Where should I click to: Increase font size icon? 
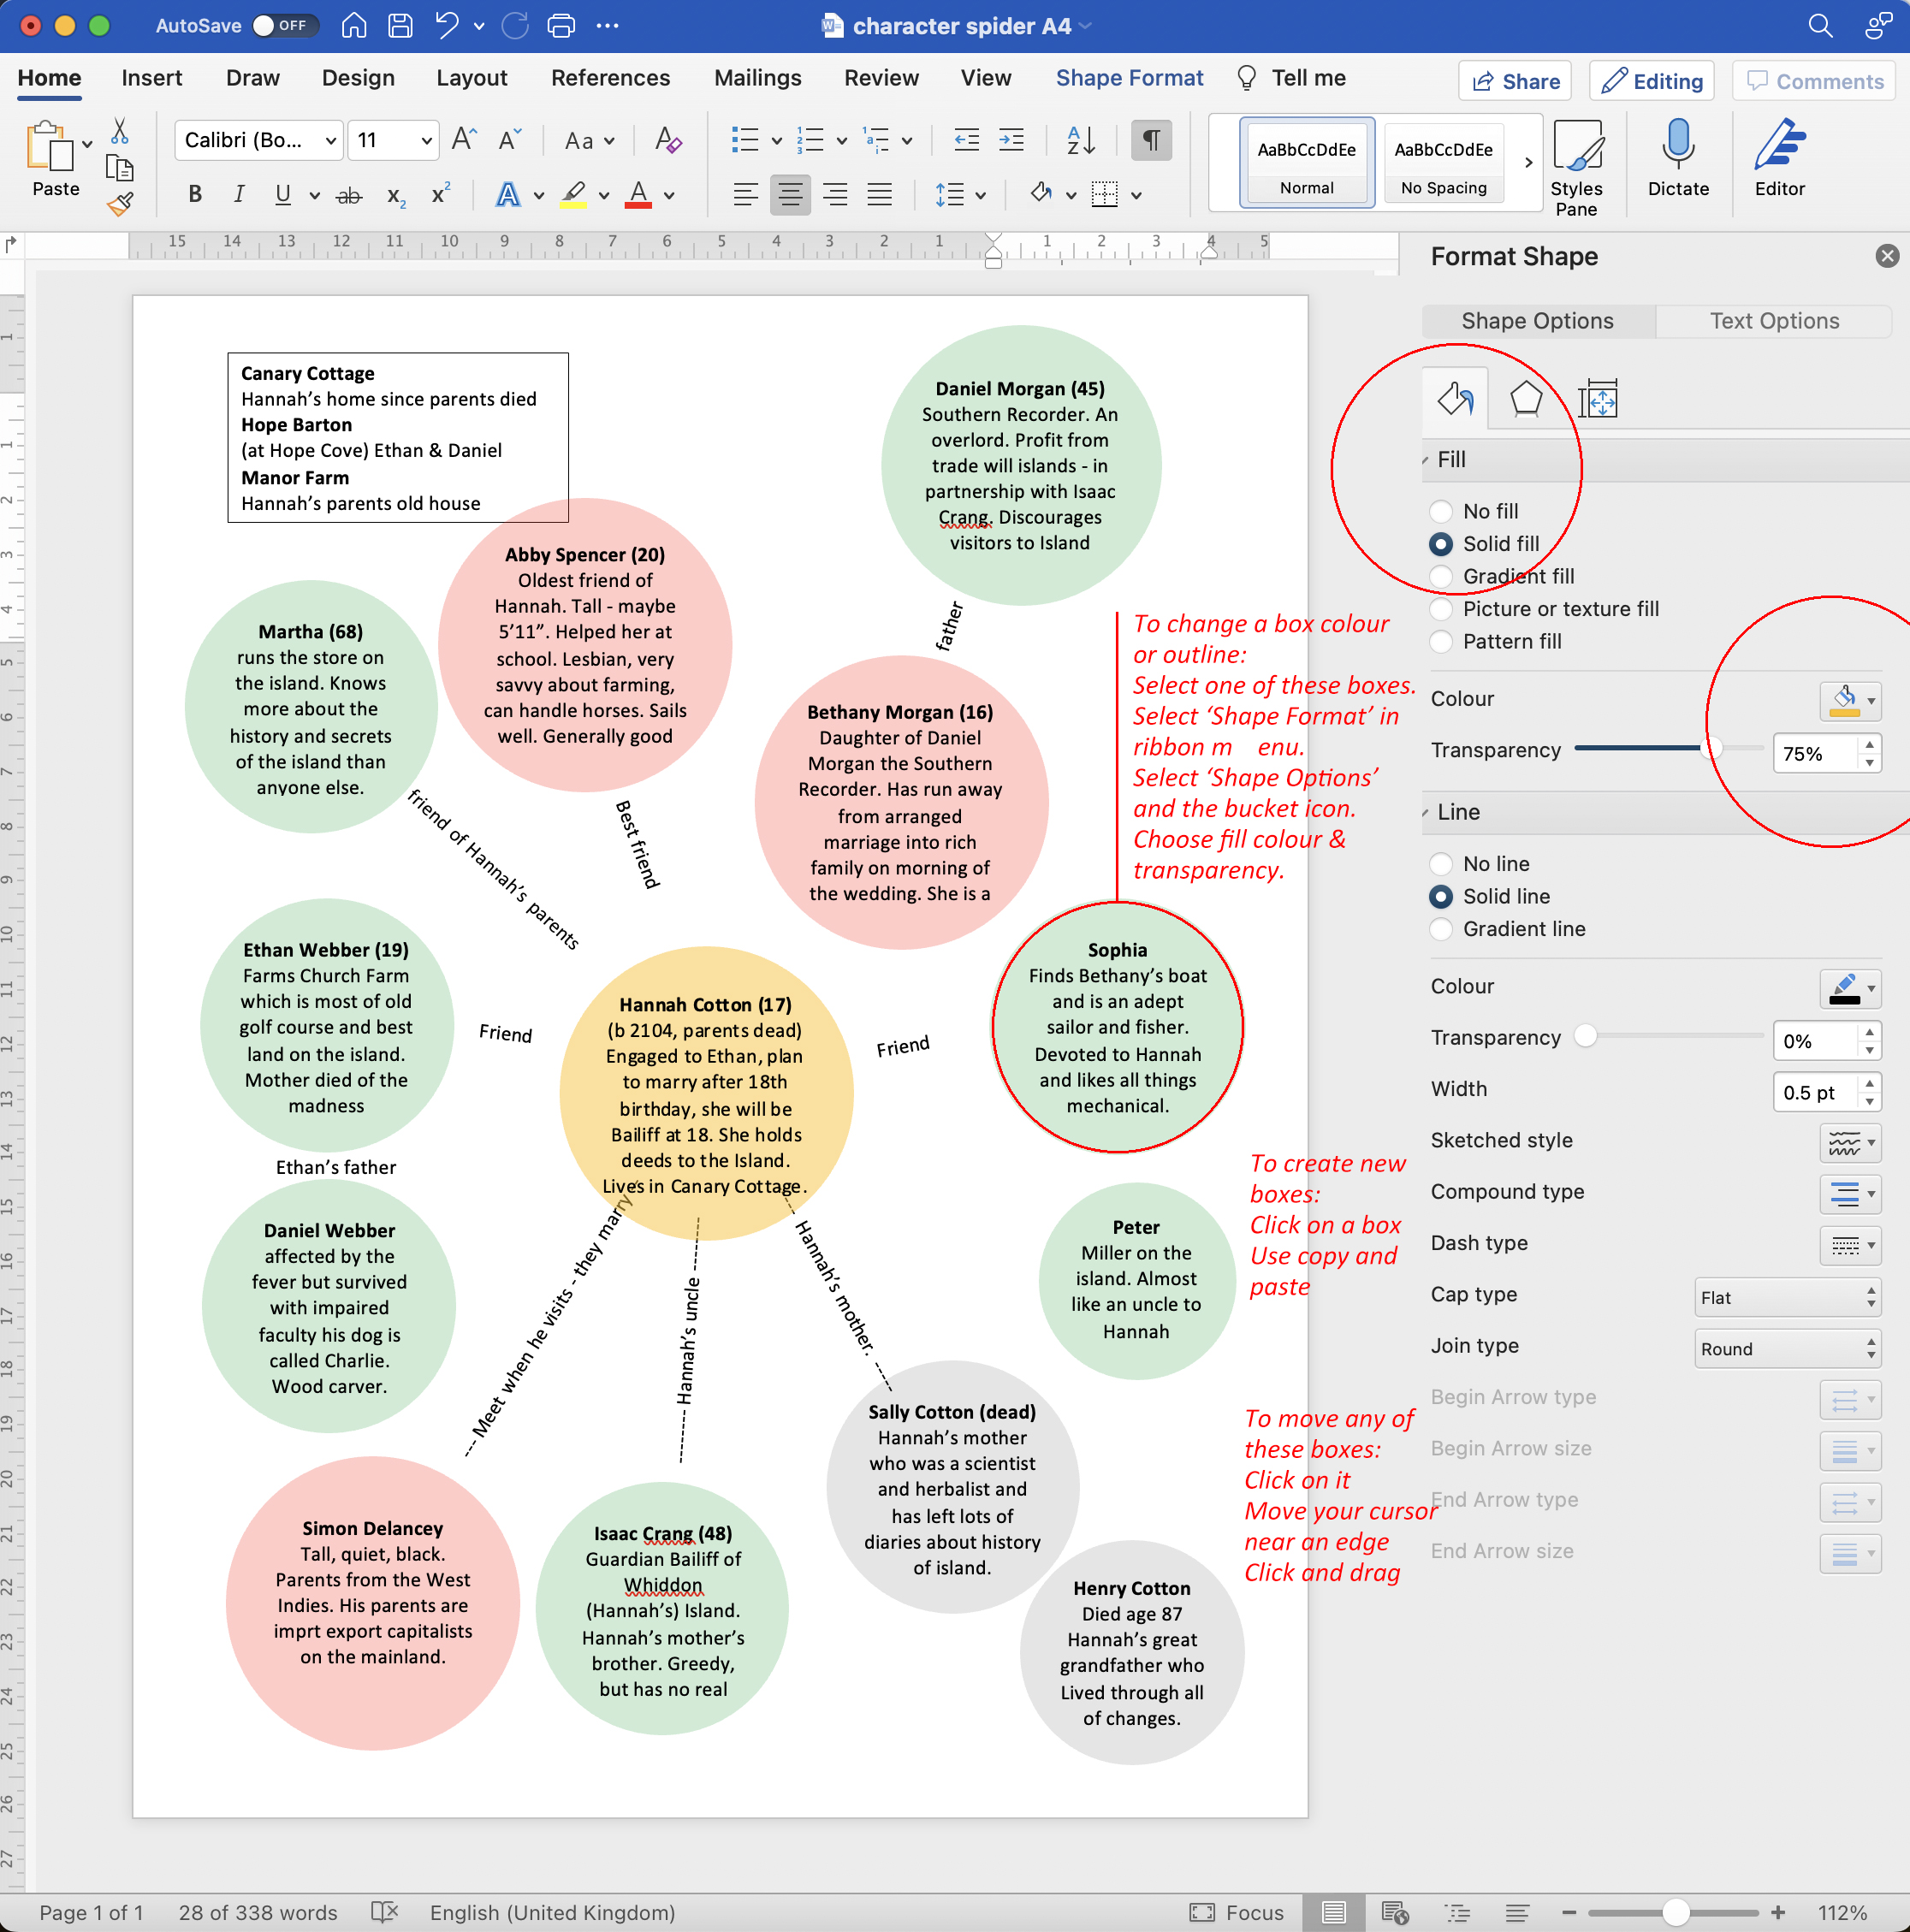[x=464, y=140]
